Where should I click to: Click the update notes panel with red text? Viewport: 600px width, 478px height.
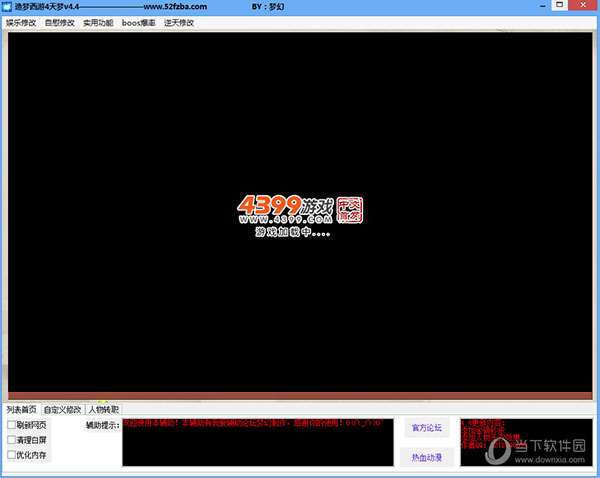pos(526,442)
